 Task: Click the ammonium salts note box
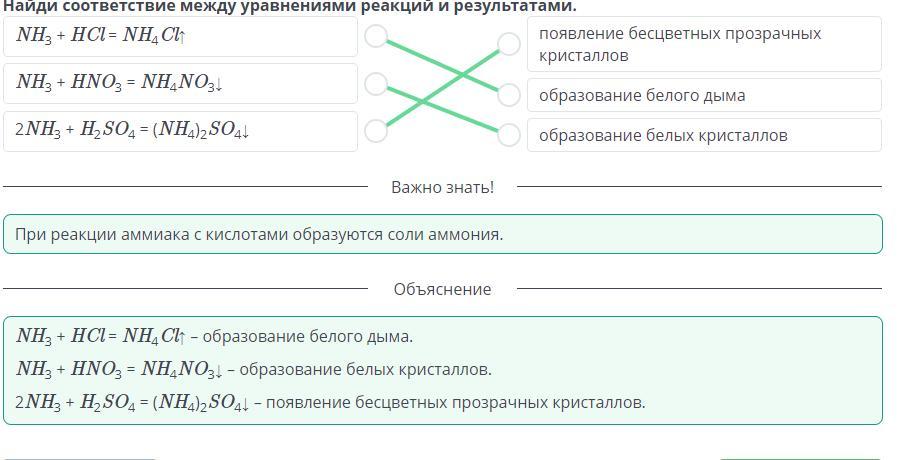click(x=442, y=234)
